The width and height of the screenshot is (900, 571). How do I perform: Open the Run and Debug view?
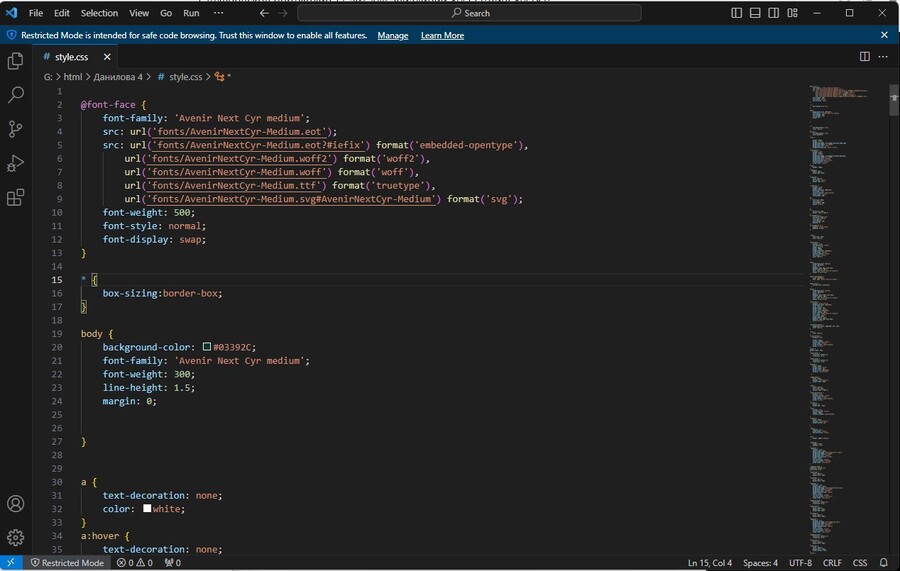click(15, 163)
